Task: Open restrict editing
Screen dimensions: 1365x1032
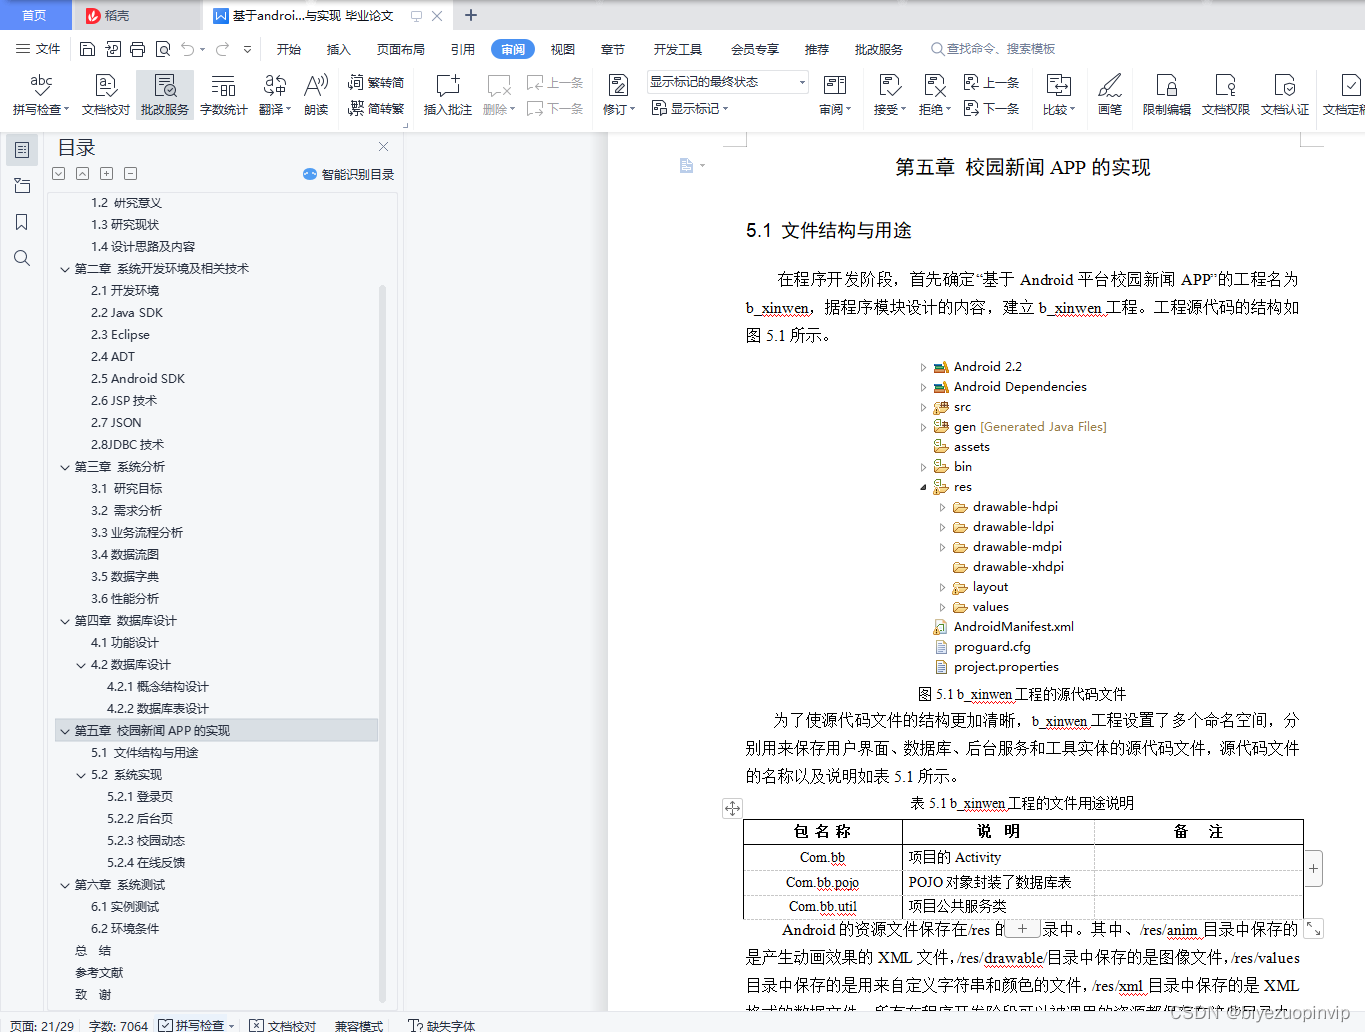Action: (x=1167, y=95)
